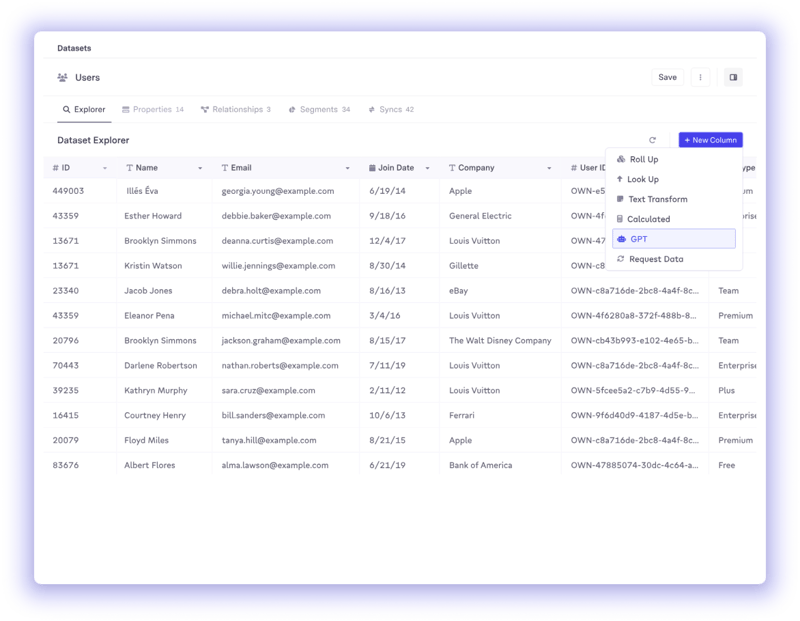This screenshot has width=800, height=621.
Task: Switch to the Segments tab
Action: click(x=318, y=109)
